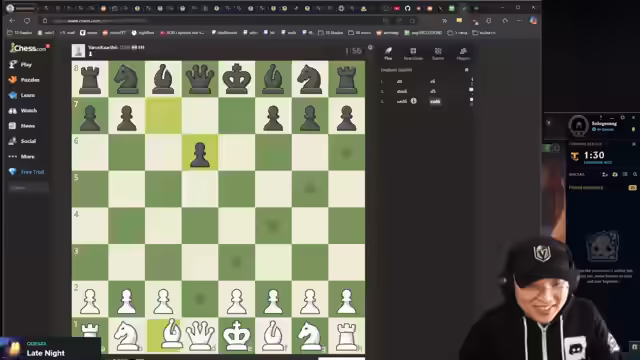The width and height of the screenshot is (640, 360).
Task: Open the Copilot icon in browser toolbar
Action: coord(533,20)
